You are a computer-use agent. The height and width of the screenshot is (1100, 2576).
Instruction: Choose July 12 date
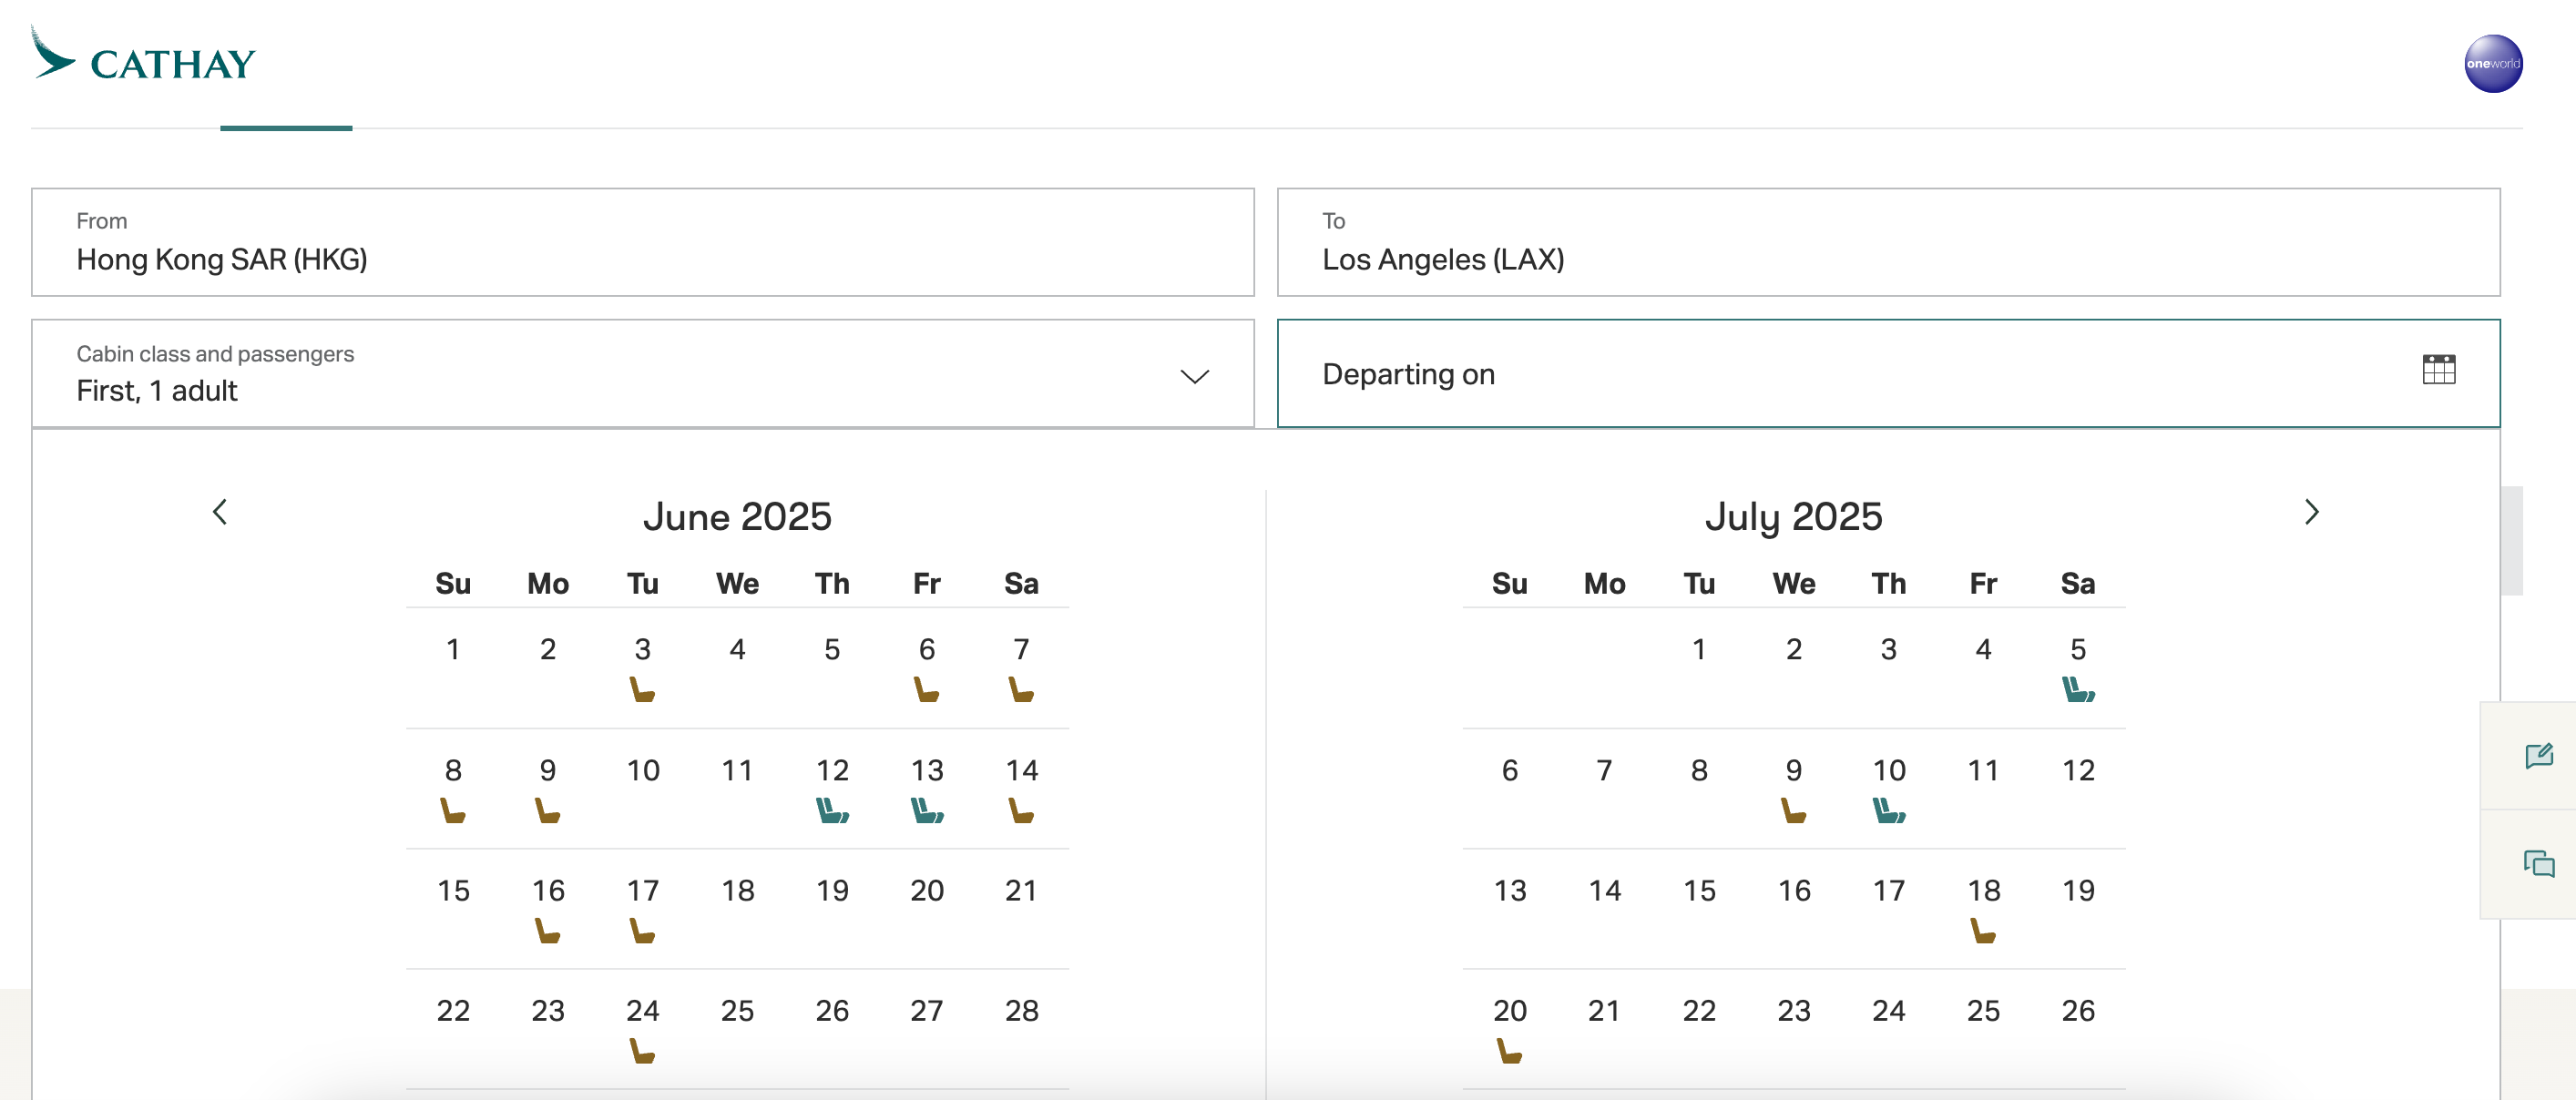[2078, 770]
